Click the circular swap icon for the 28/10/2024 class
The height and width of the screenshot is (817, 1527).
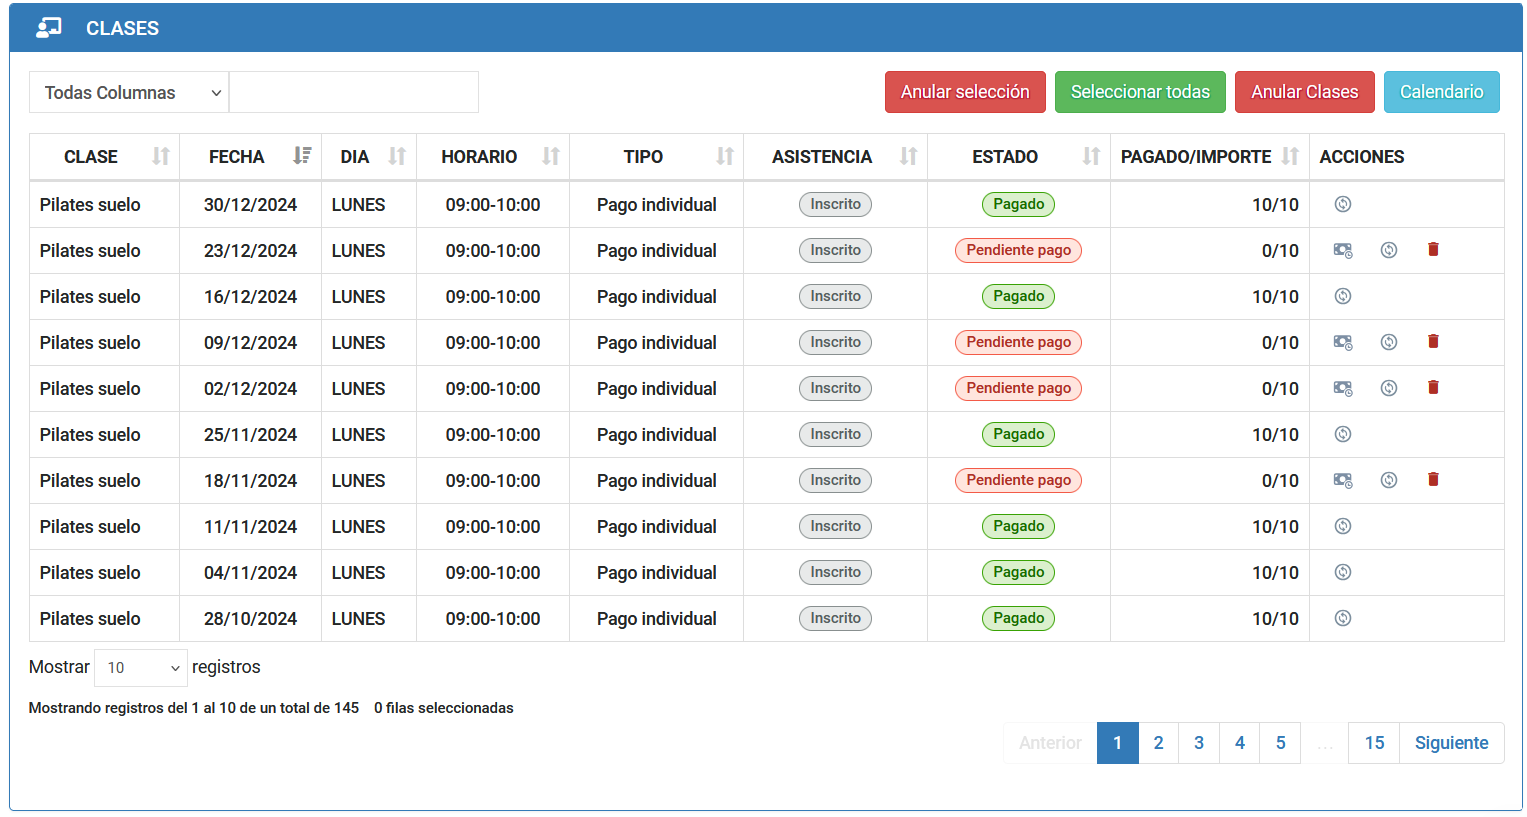[1342, 618]
